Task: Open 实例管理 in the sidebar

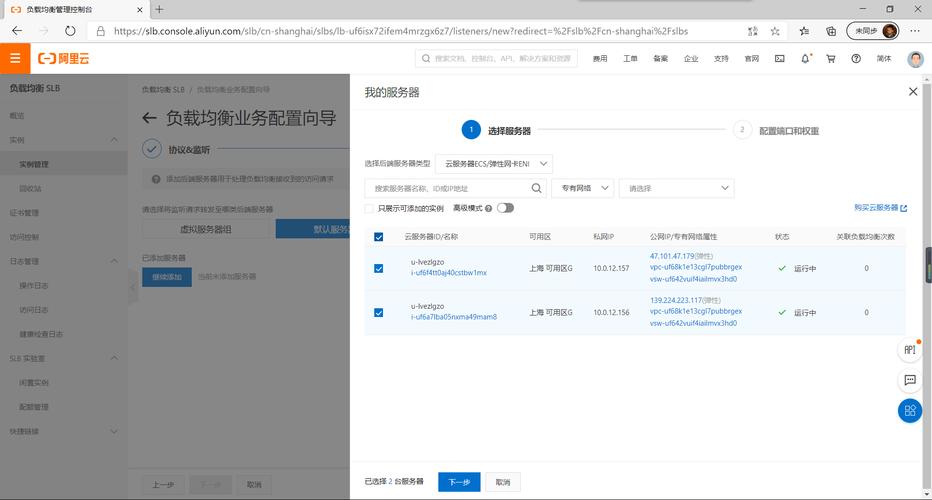Action: (x=34, y=164)
